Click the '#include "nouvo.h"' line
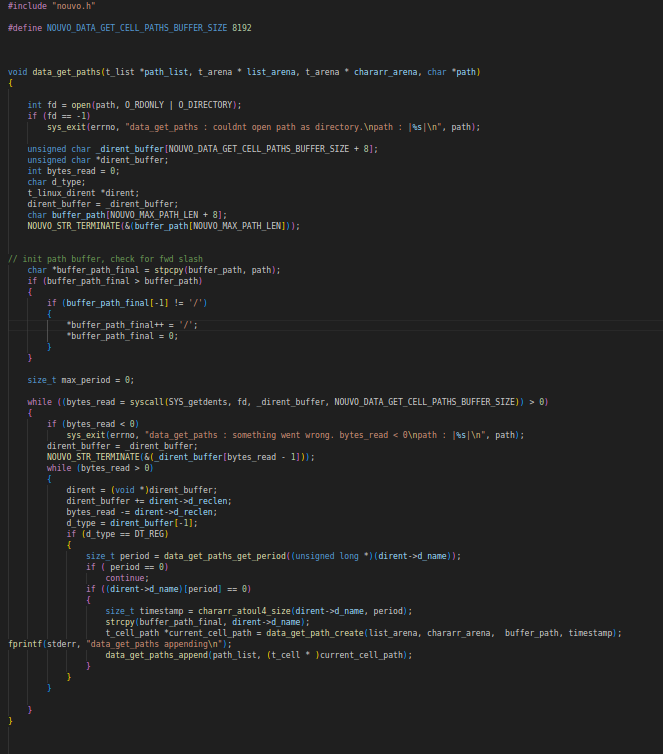Screen dimensions: 663x754 tap(51, 6)
